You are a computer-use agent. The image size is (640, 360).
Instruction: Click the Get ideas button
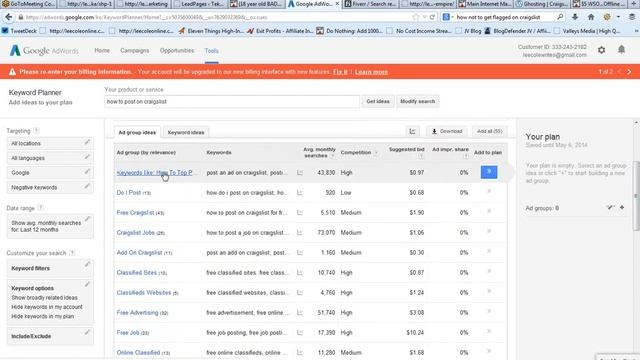[378, 101]
